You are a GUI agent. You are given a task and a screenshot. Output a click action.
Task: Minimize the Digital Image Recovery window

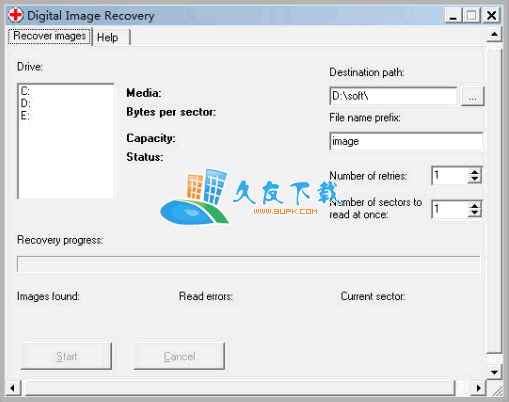tap(453, 15)
